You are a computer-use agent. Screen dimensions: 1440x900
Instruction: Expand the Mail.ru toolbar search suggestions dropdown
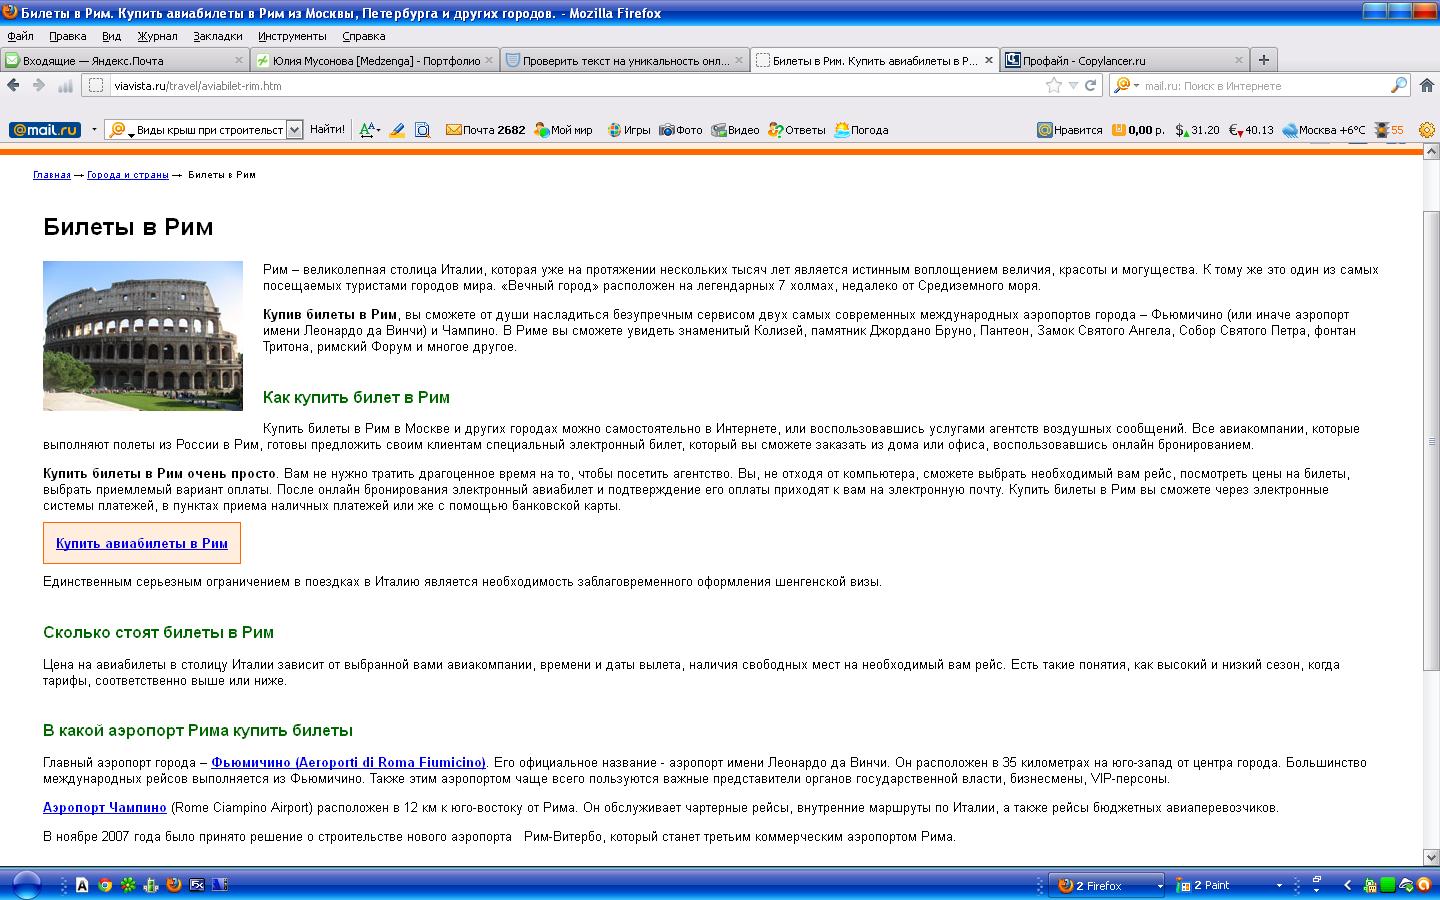[x=294, y=129]
